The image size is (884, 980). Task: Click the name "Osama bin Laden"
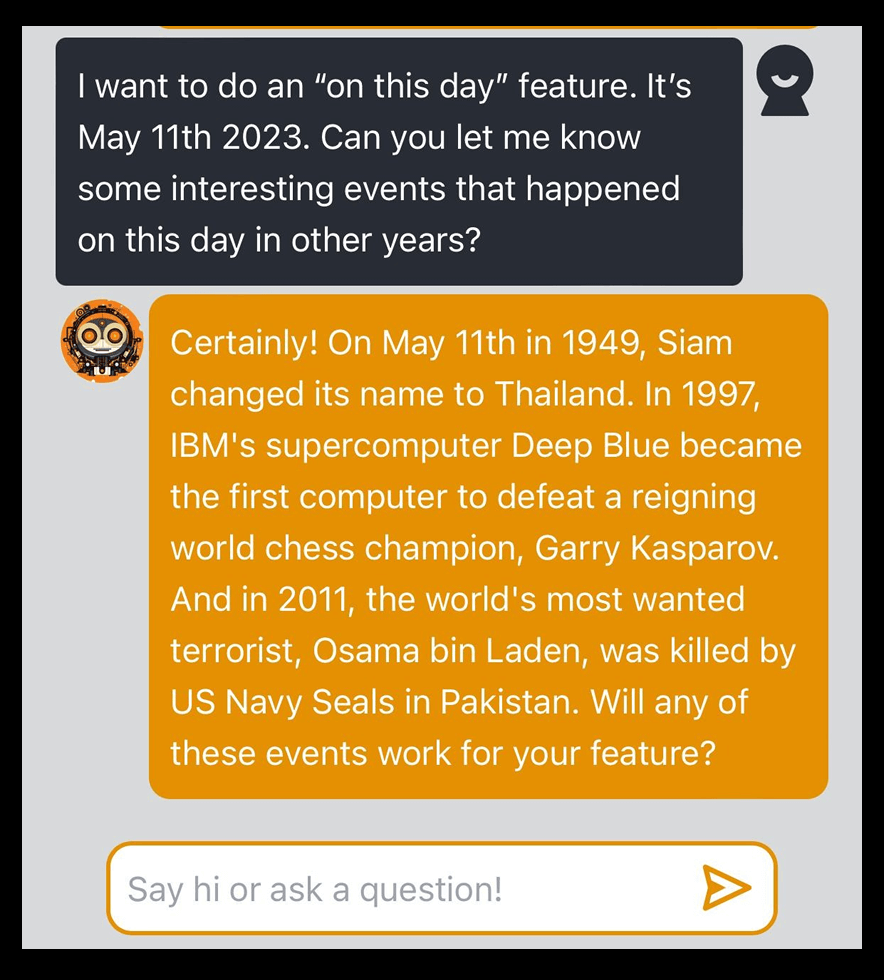pyautogui.click(x=450, y=650)
